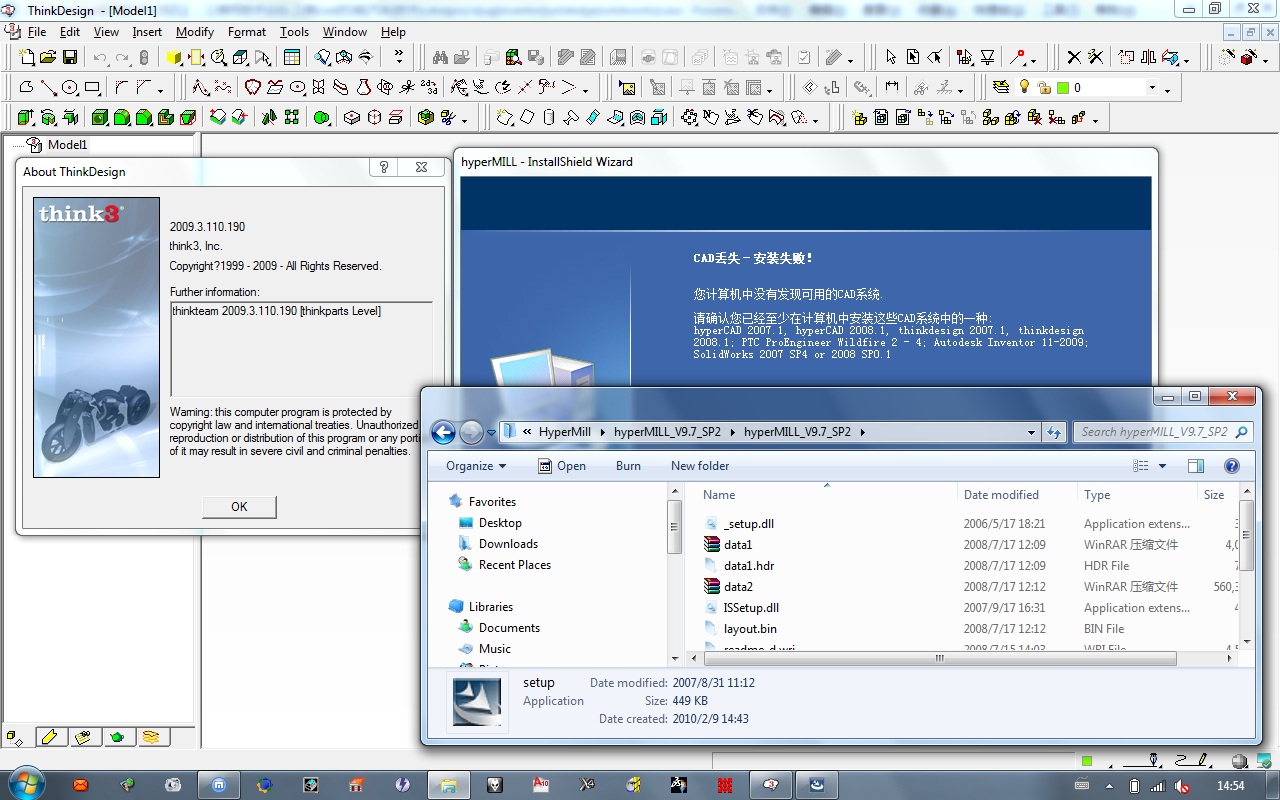Open the Edit menu
Image resolution: width=1280 pixels, height=800 pixels.
pos(69,32)
